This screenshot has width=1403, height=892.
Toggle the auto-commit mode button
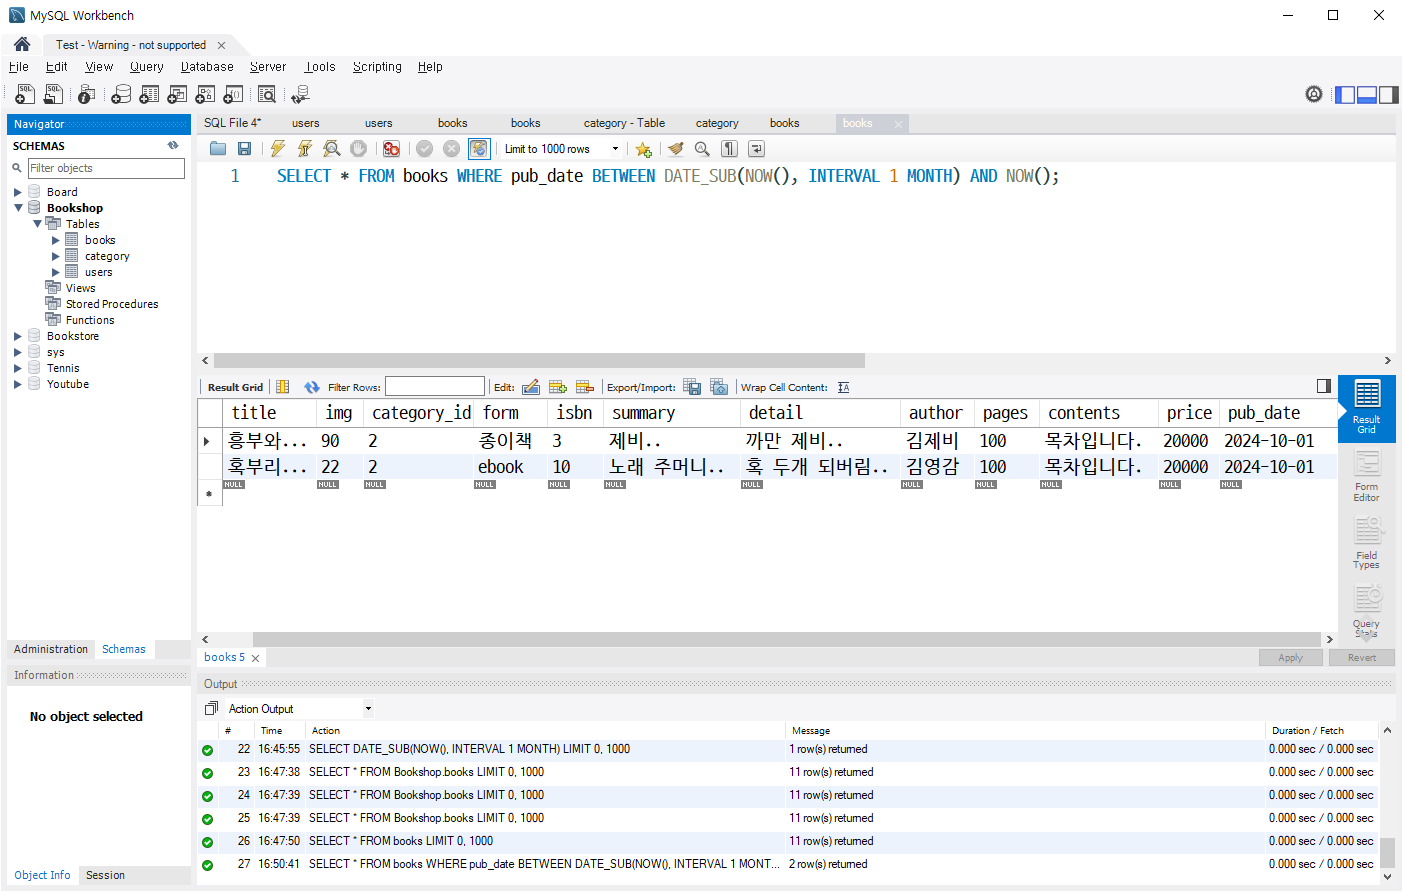pyautogui.click(x=479, y=149)
